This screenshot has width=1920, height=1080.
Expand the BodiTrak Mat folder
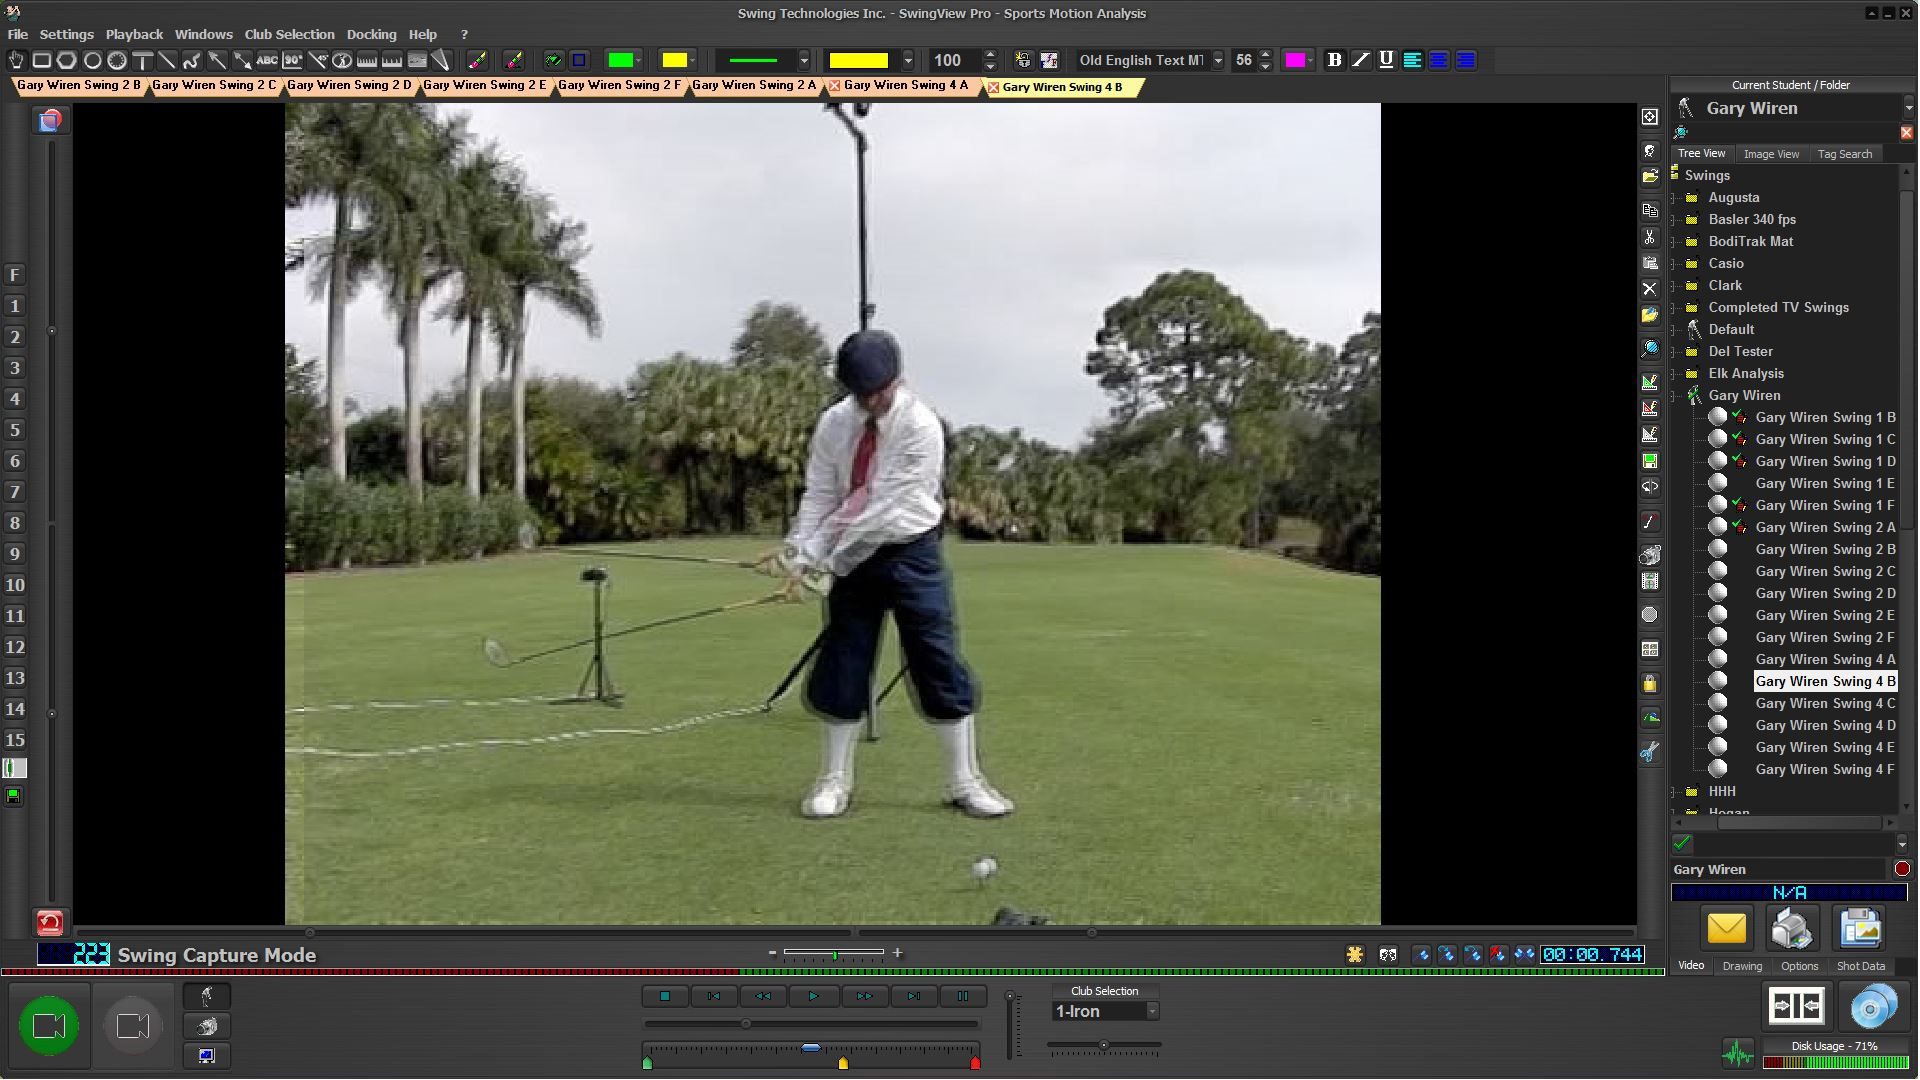coord(1675,242)
